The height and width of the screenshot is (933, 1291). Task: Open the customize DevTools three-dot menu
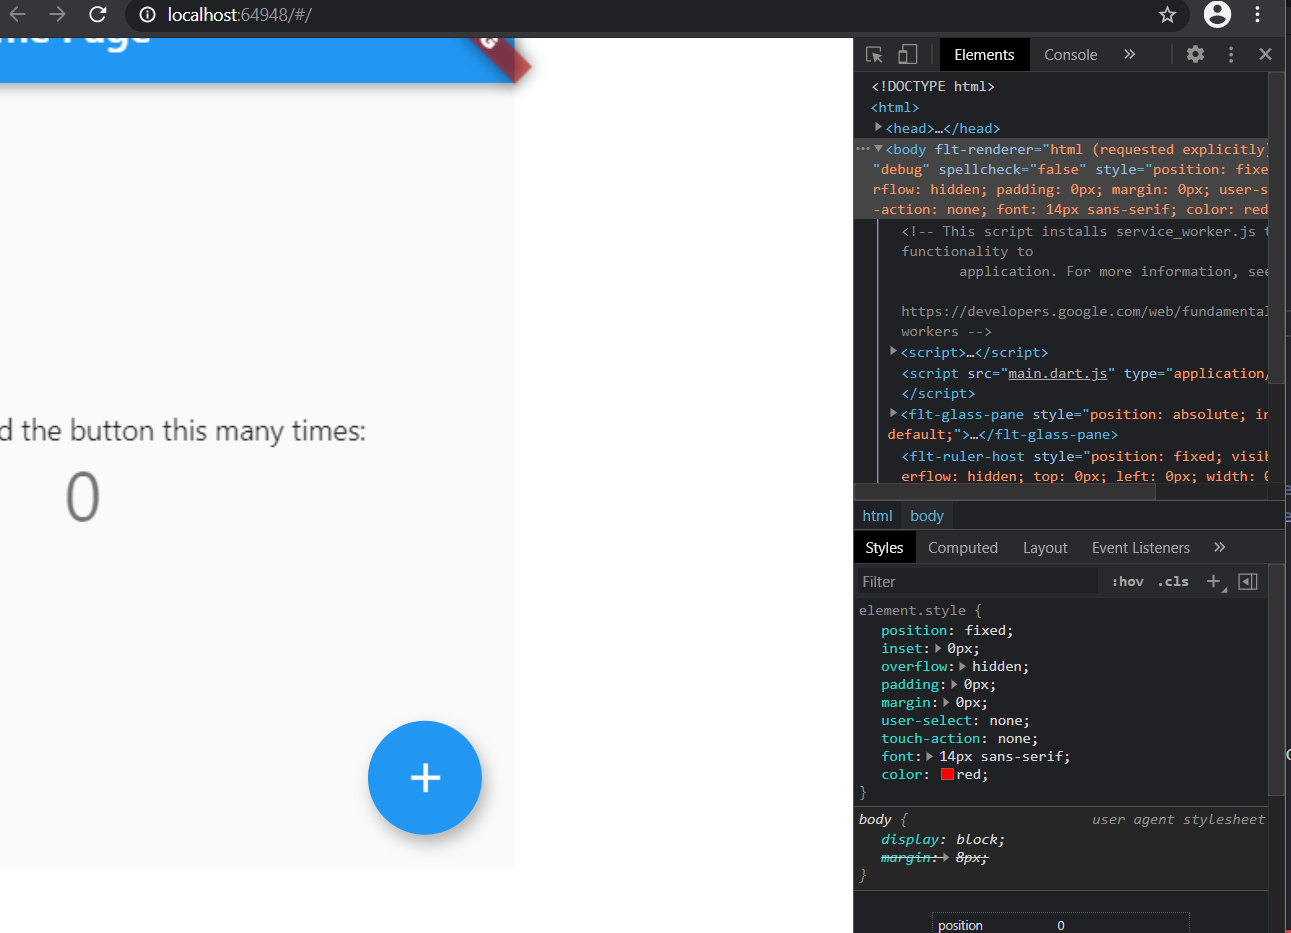click(1230, 54)
